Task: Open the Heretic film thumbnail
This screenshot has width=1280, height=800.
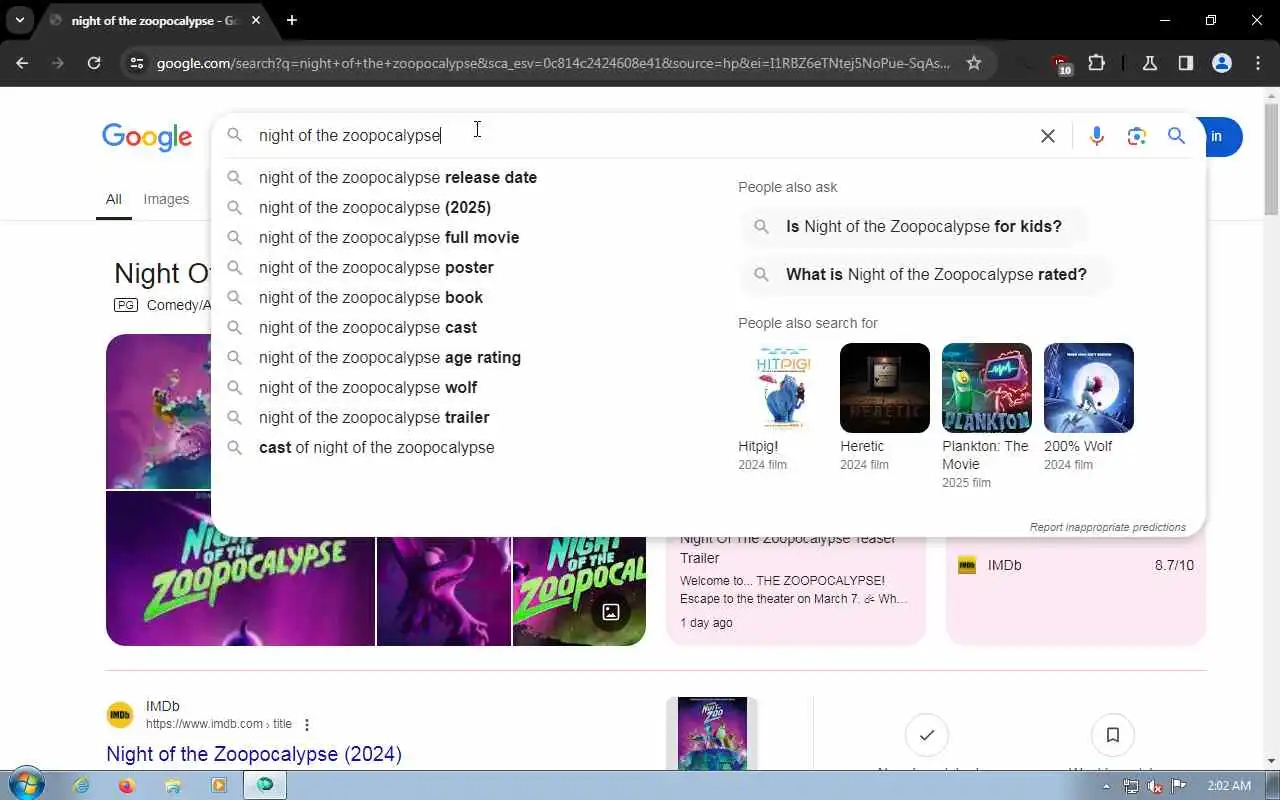Action: pos(885,388)
